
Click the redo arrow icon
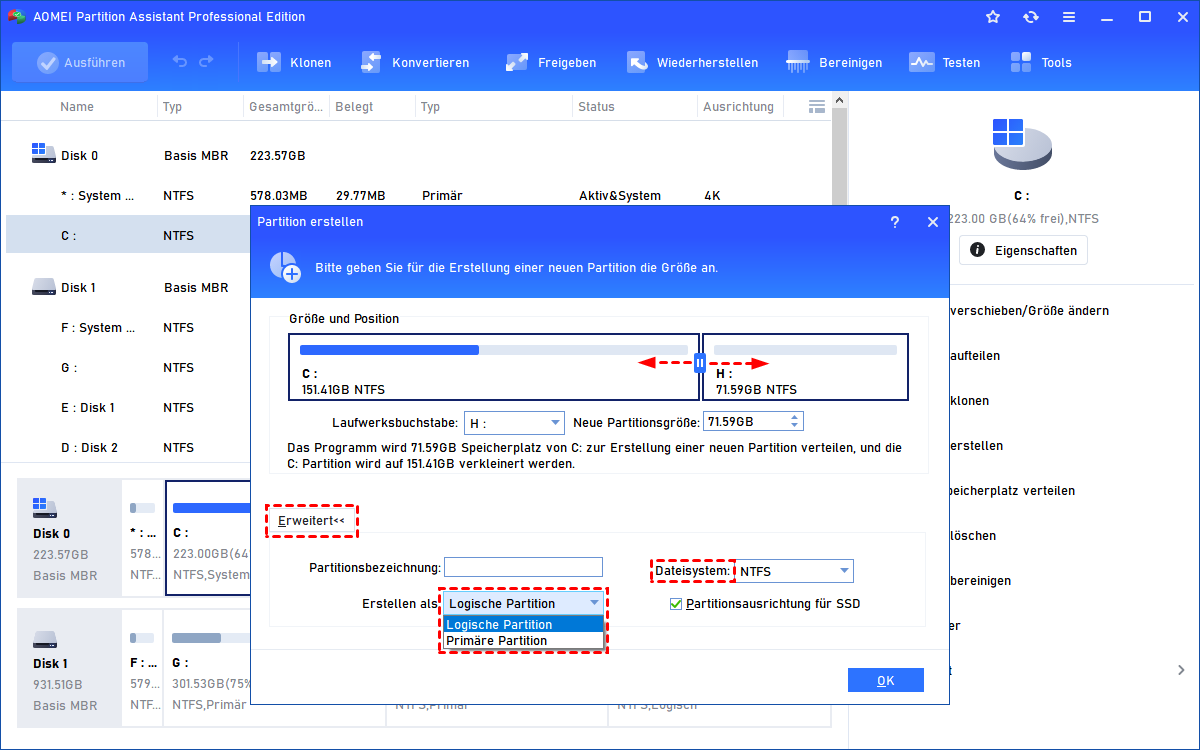click(x=206, y=62)
